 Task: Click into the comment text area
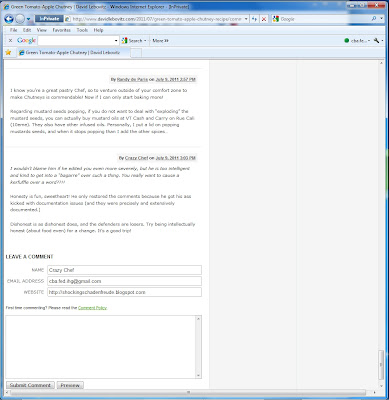pyautogui.click(x=101, y=347)
